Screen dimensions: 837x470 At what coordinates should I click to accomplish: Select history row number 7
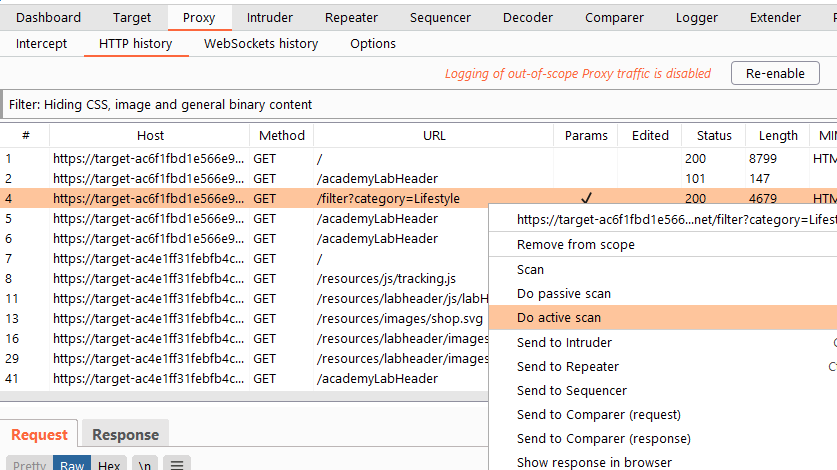pyautogui.click(x=244, y=258)
